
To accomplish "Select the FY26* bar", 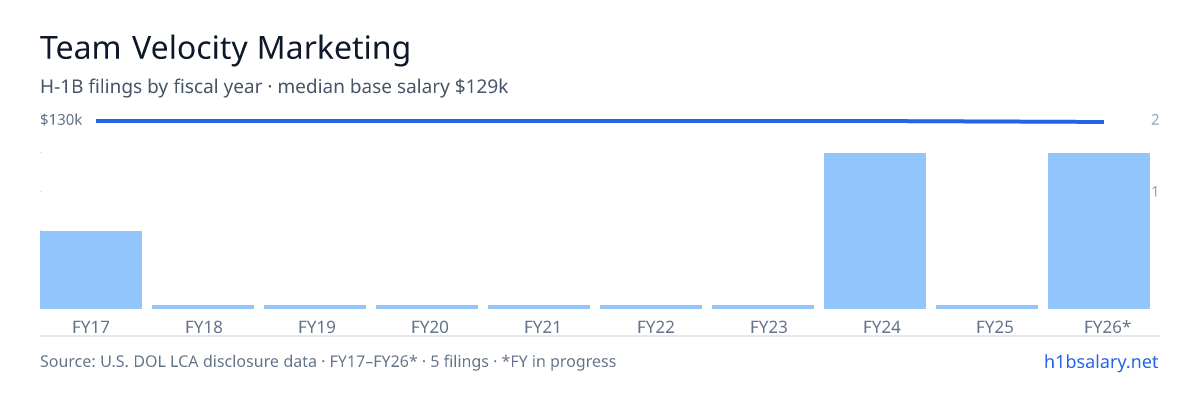I will point(1099,231).
